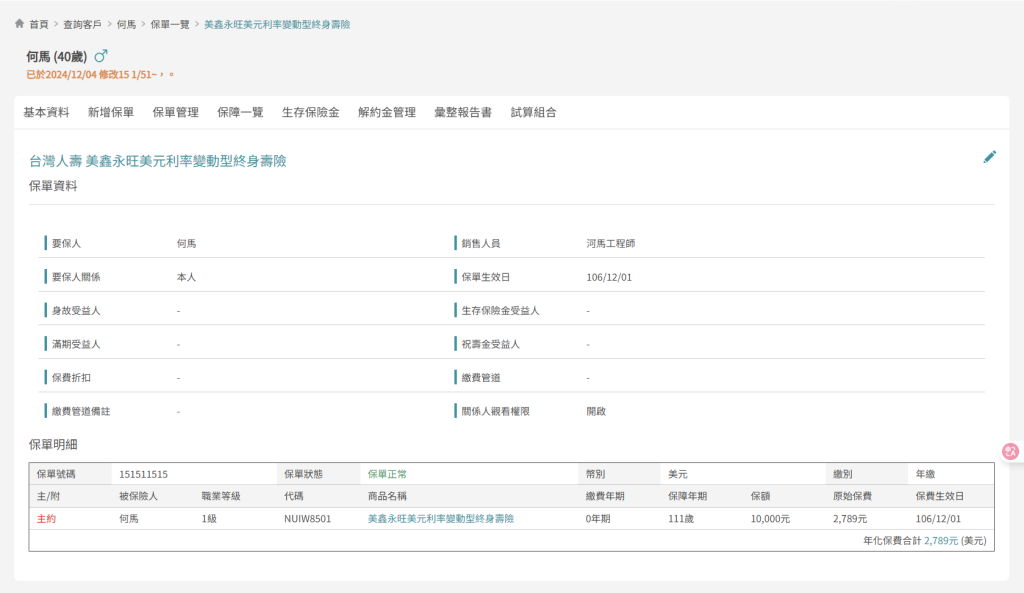The height and width of the screenshot is (593, 1024).
Task: Click the 主約 row label
Action: click(x=46, y=519)
